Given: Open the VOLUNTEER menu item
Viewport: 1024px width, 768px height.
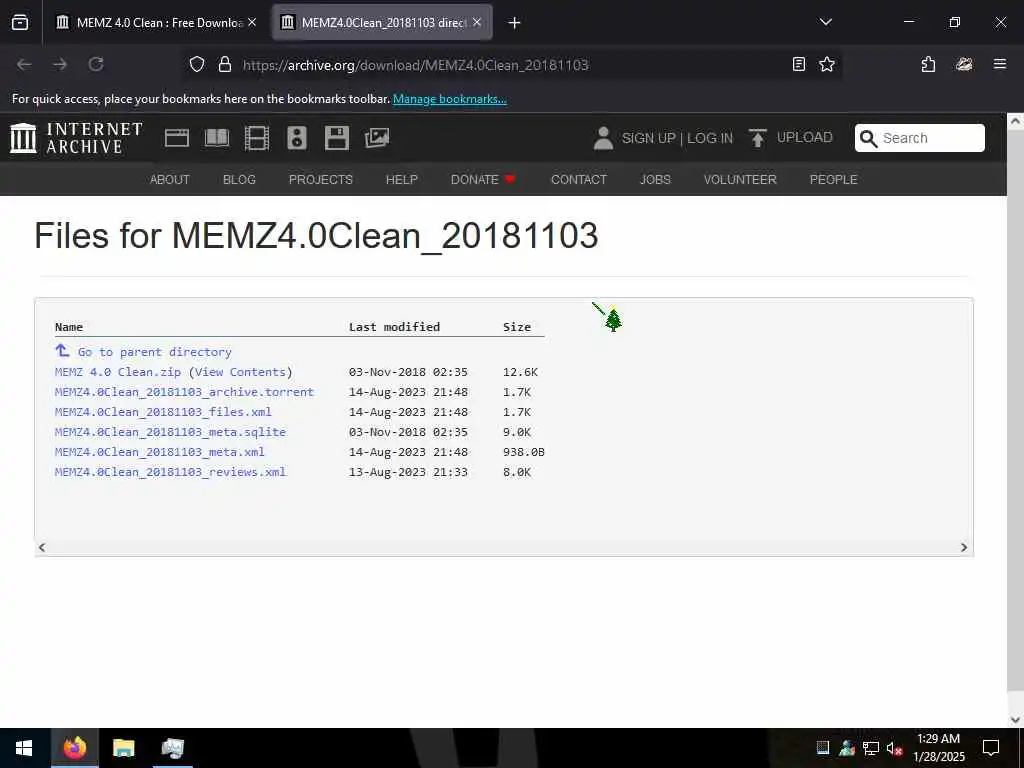Looking at the screenshot, I should (740, 180).
